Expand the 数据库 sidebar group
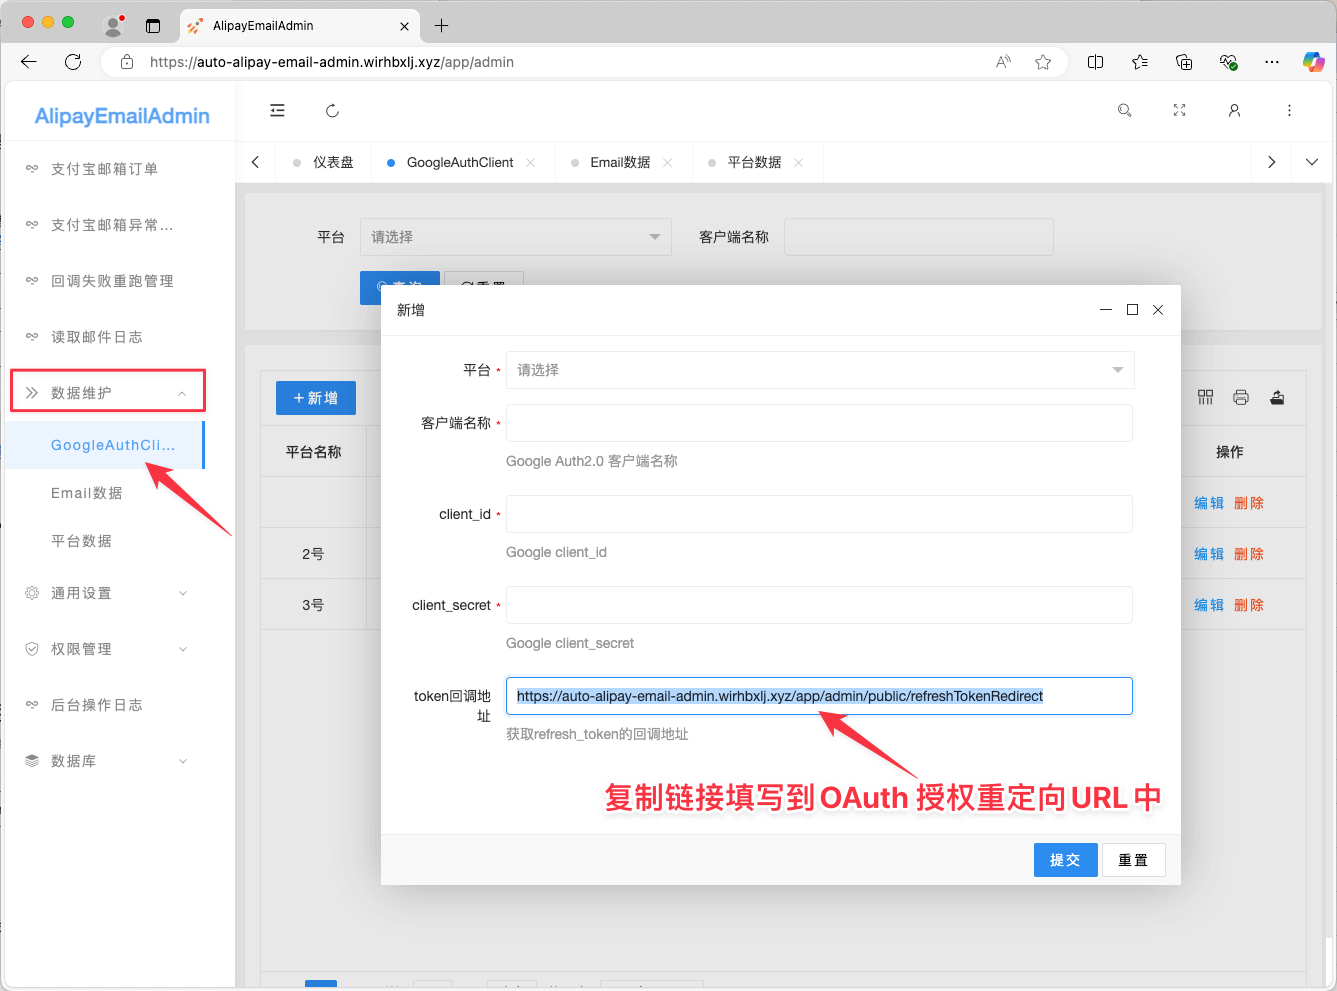The image size is (1337, 991). click(x=105, y=761)
